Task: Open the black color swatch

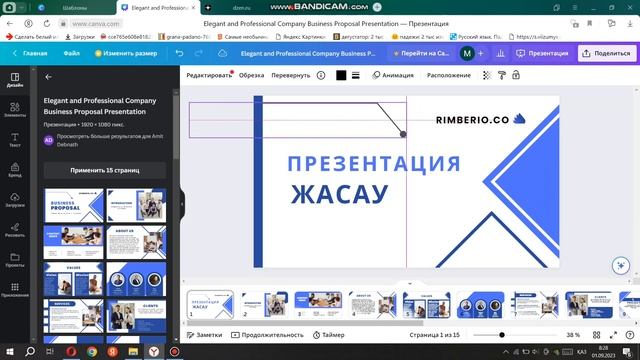Action: point(341,75)
